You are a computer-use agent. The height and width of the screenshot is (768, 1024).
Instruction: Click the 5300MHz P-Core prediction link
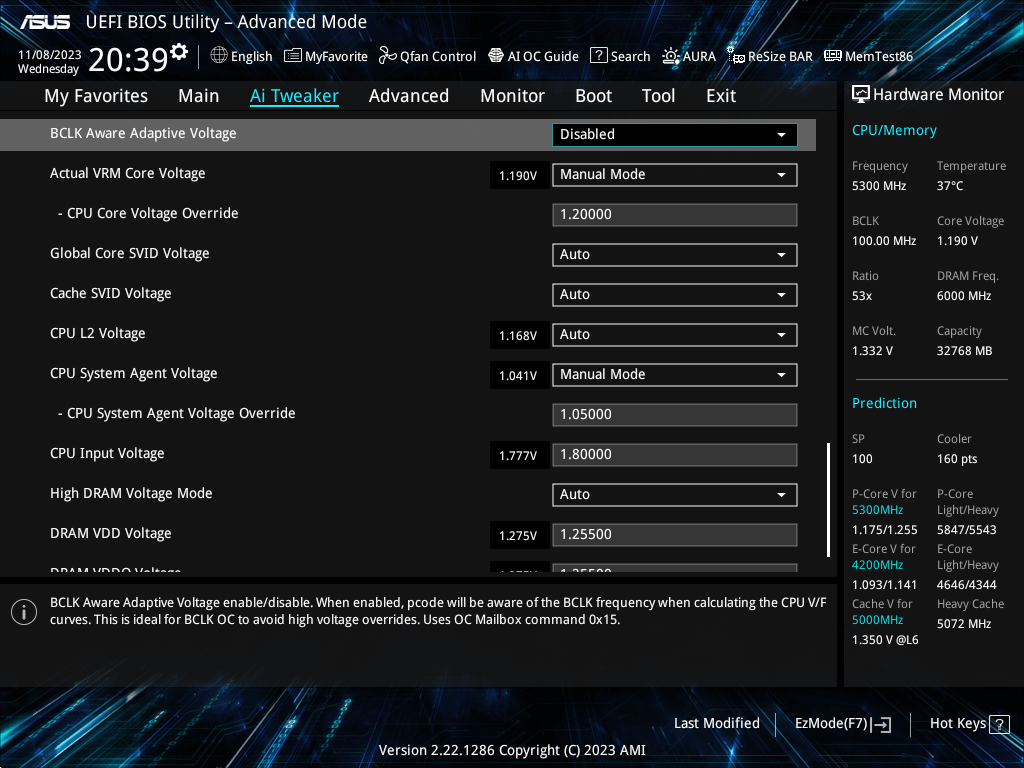[x=877, y=510]
